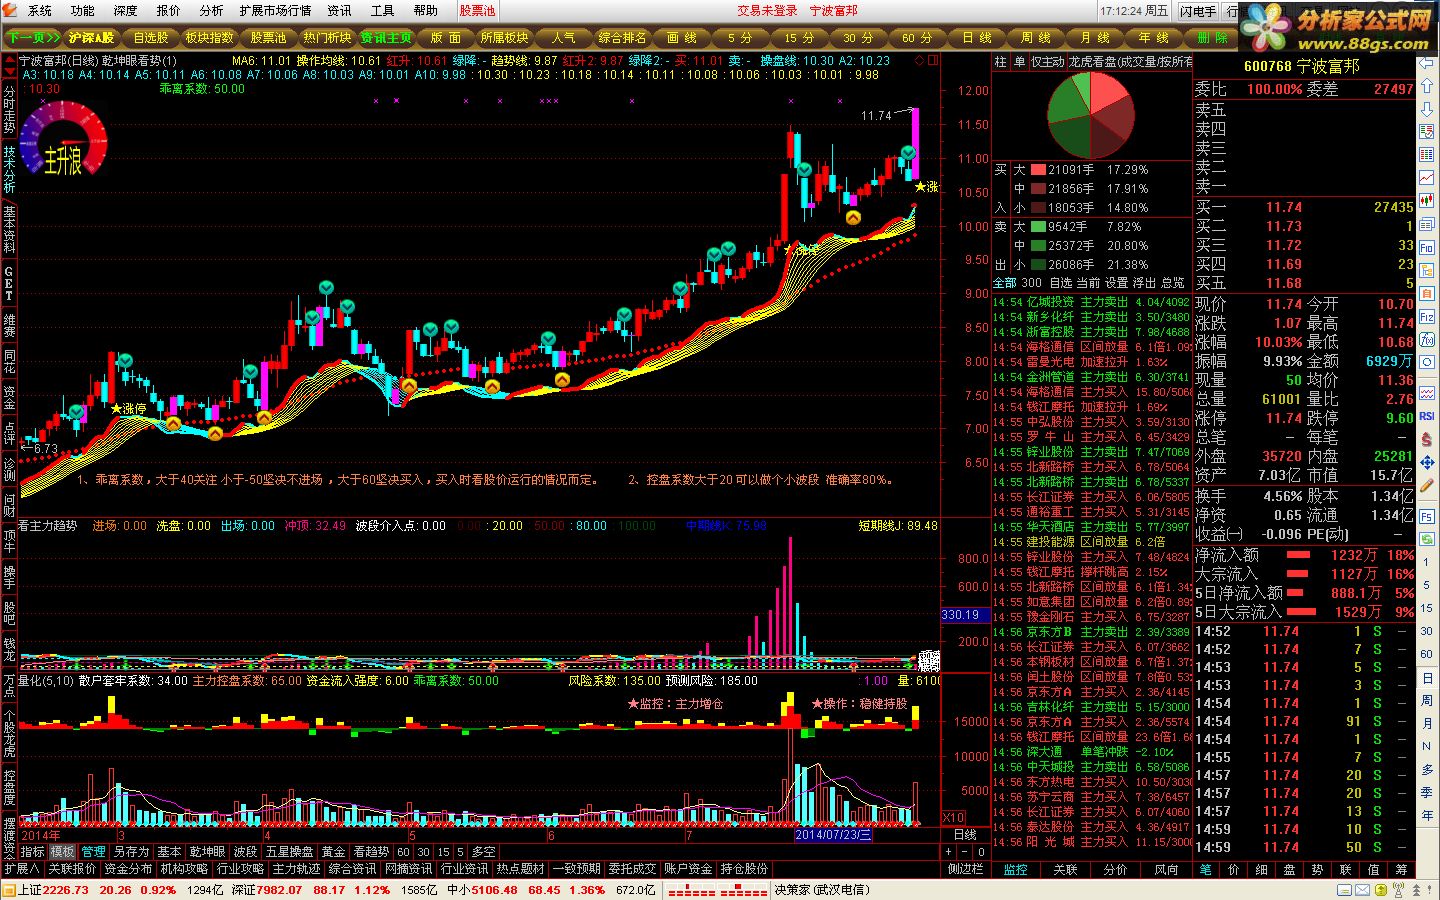The image size is (1440, 900).
Task: Click the 闪电手 button at top right
Action: pyautogui.click(x=1198, y=11)
